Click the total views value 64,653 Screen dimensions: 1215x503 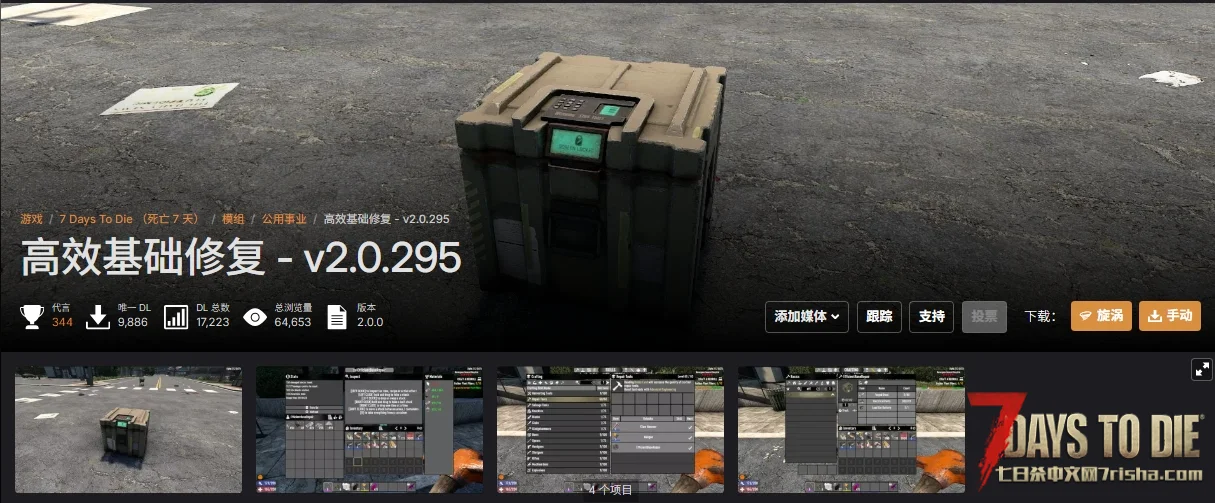tap(293, 323)
